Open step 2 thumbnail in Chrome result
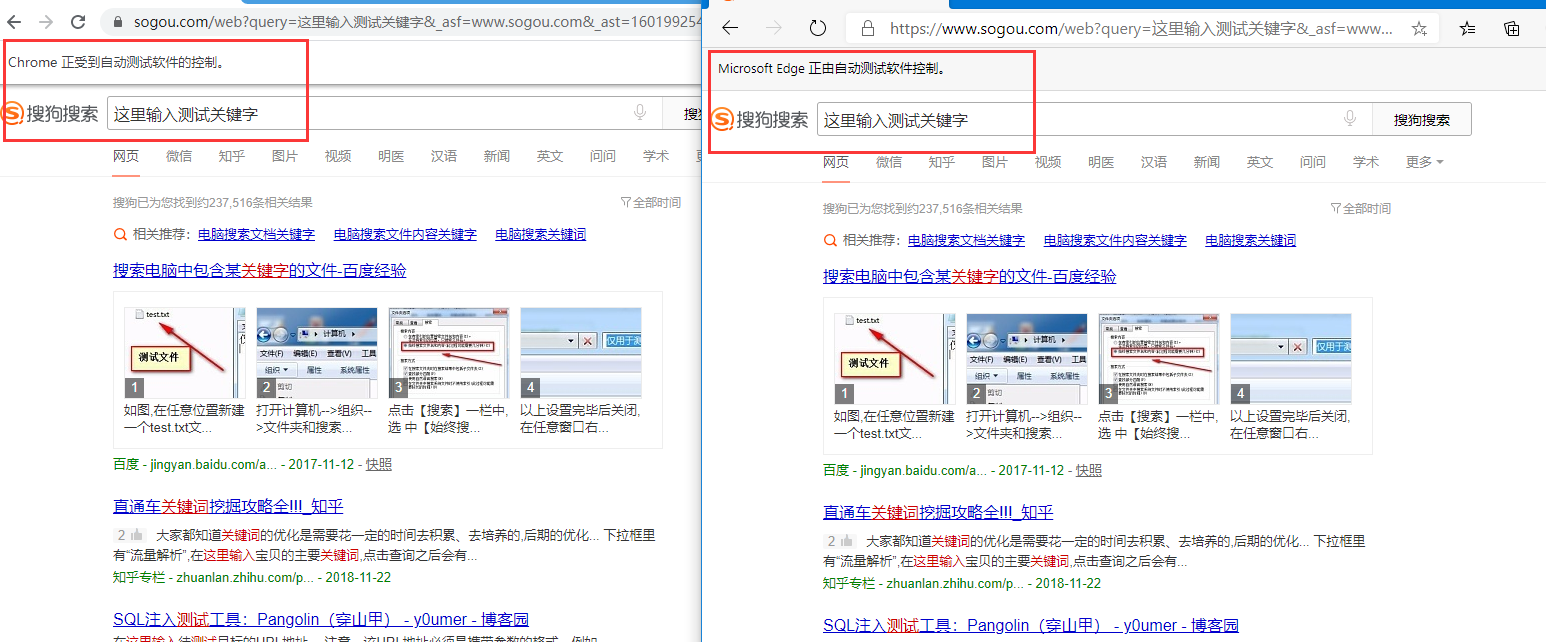The width and height of the screenshot is (1546, 642). 317,353
